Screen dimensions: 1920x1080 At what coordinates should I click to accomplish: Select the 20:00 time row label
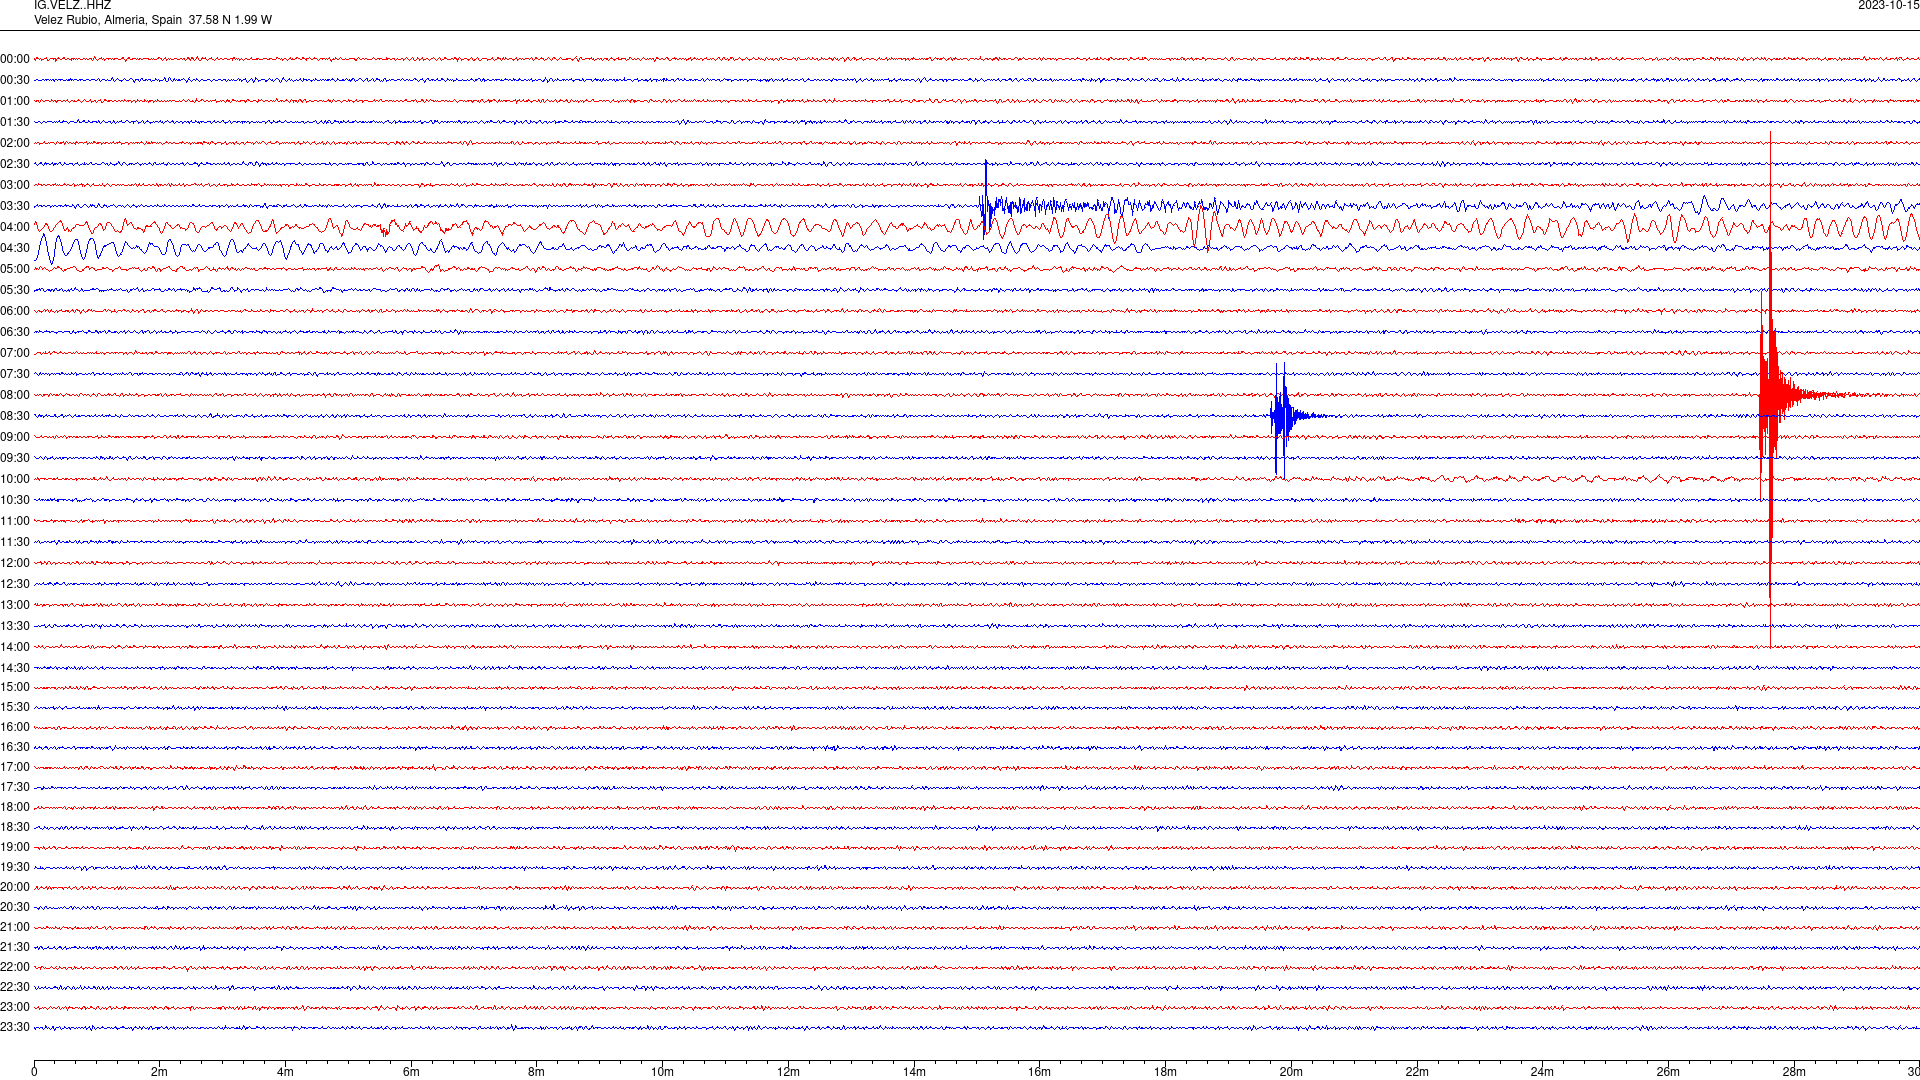[15, 888]
